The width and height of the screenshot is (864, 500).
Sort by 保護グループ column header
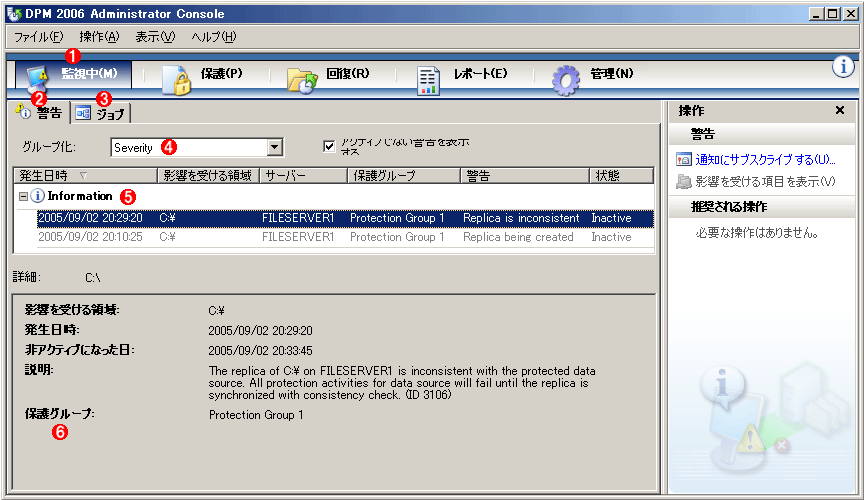pyautogui.click(x=404, y=176)
